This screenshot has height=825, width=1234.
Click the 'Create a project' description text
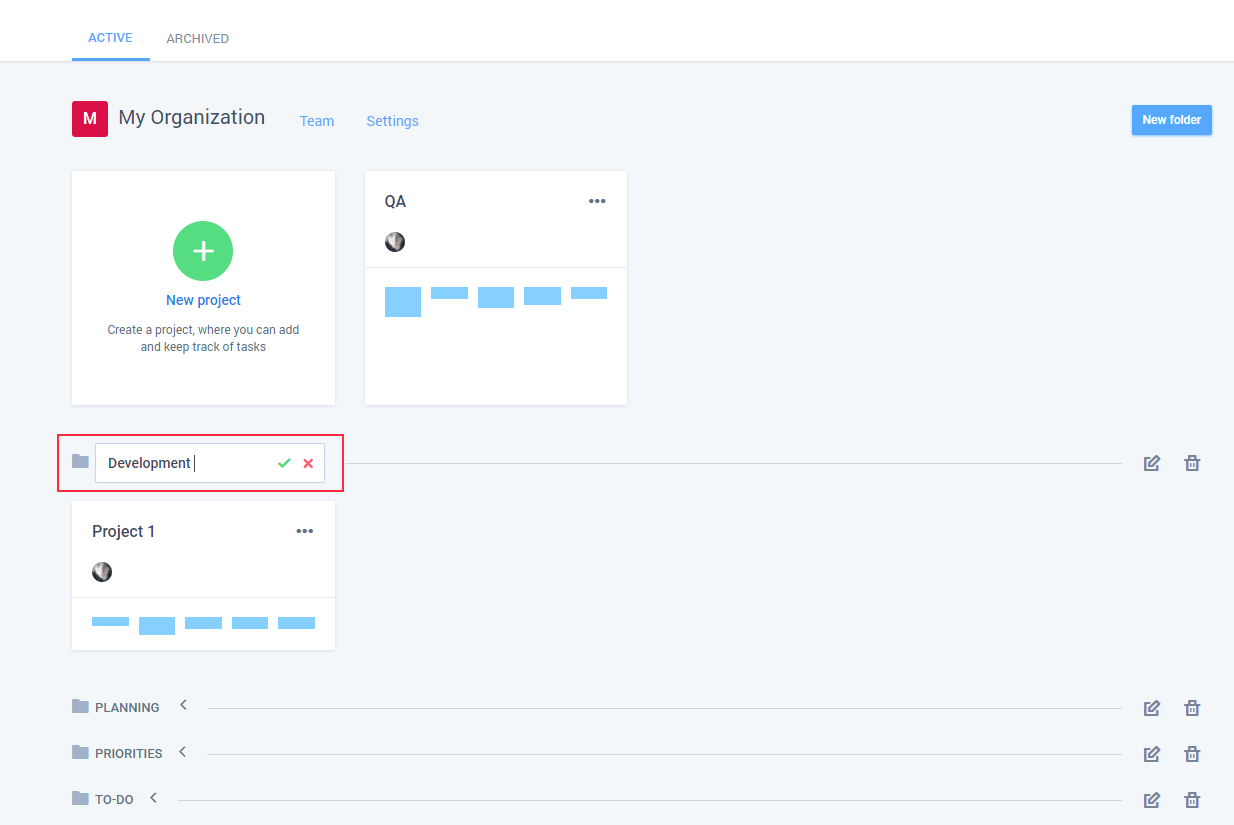[x=203, y=338]
